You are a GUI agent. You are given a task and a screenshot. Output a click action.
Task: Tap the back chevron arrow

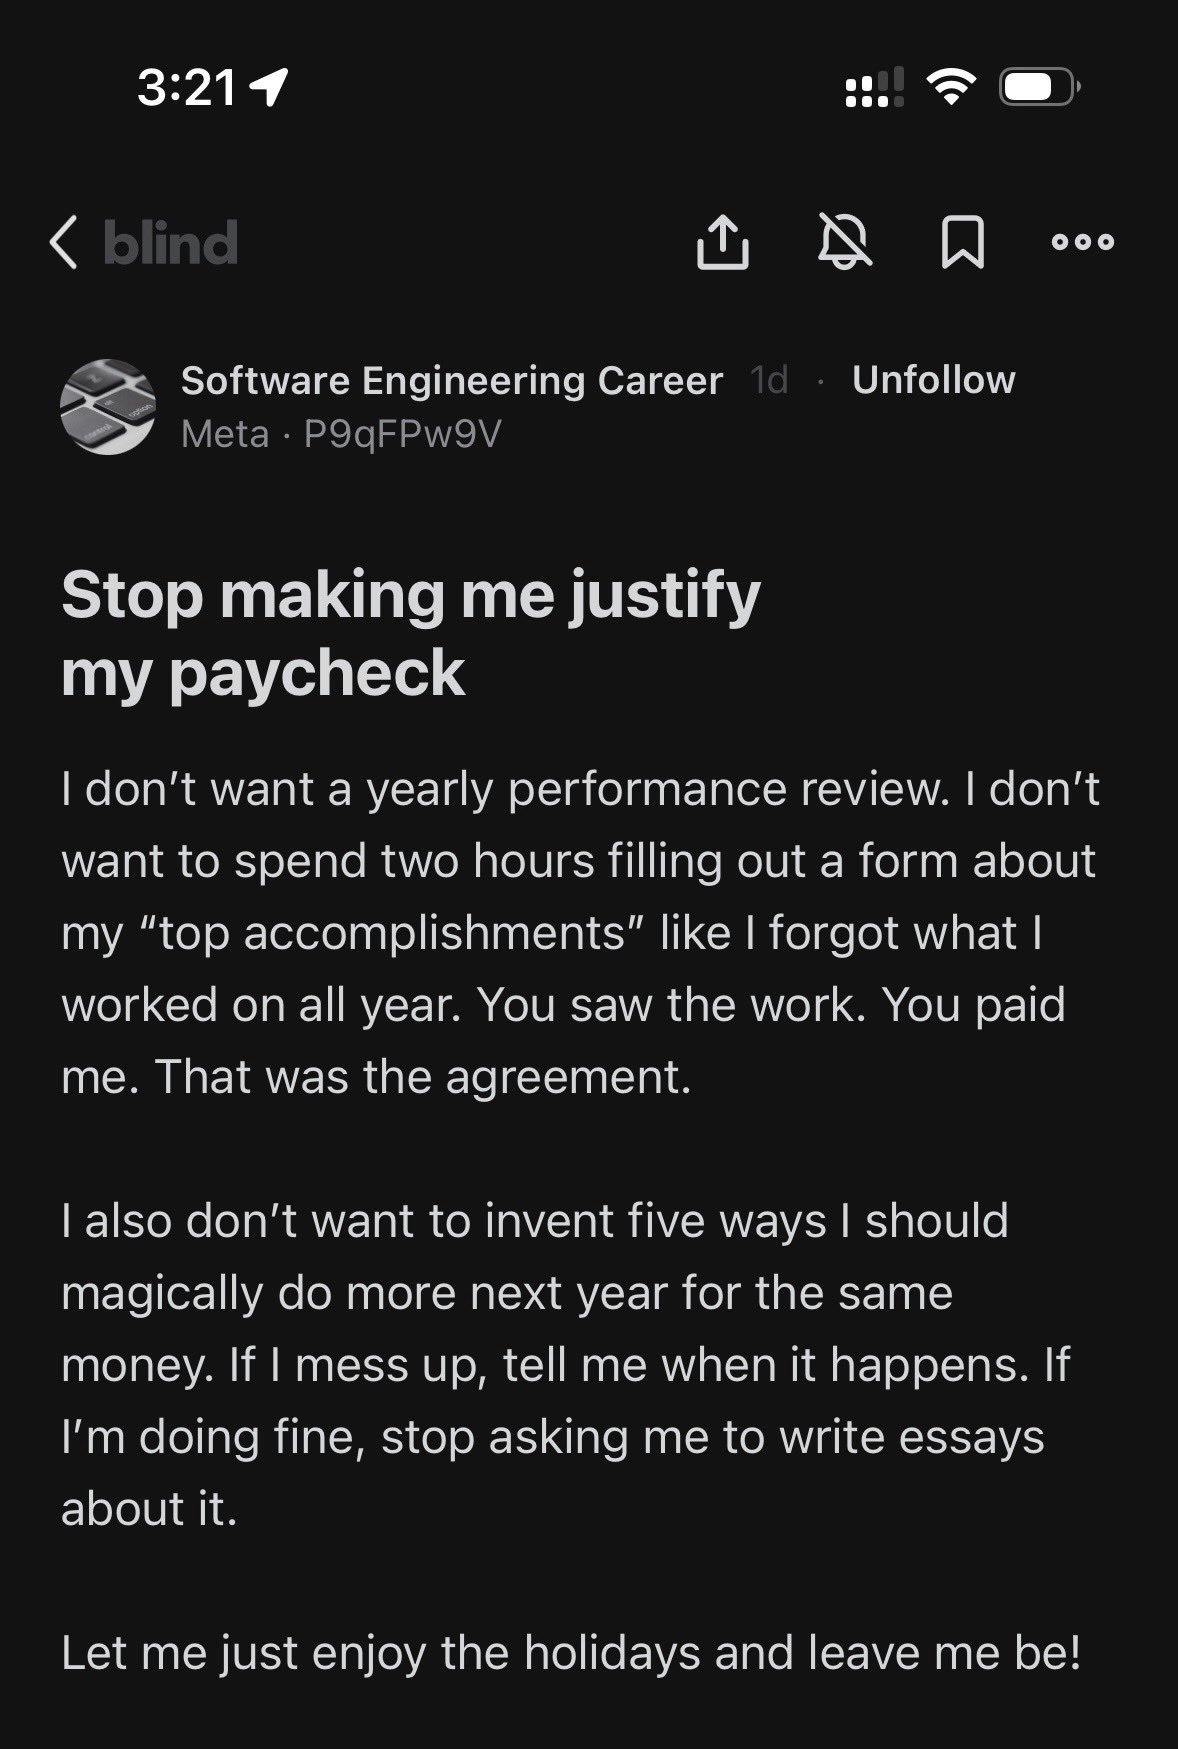click(63, 243)
